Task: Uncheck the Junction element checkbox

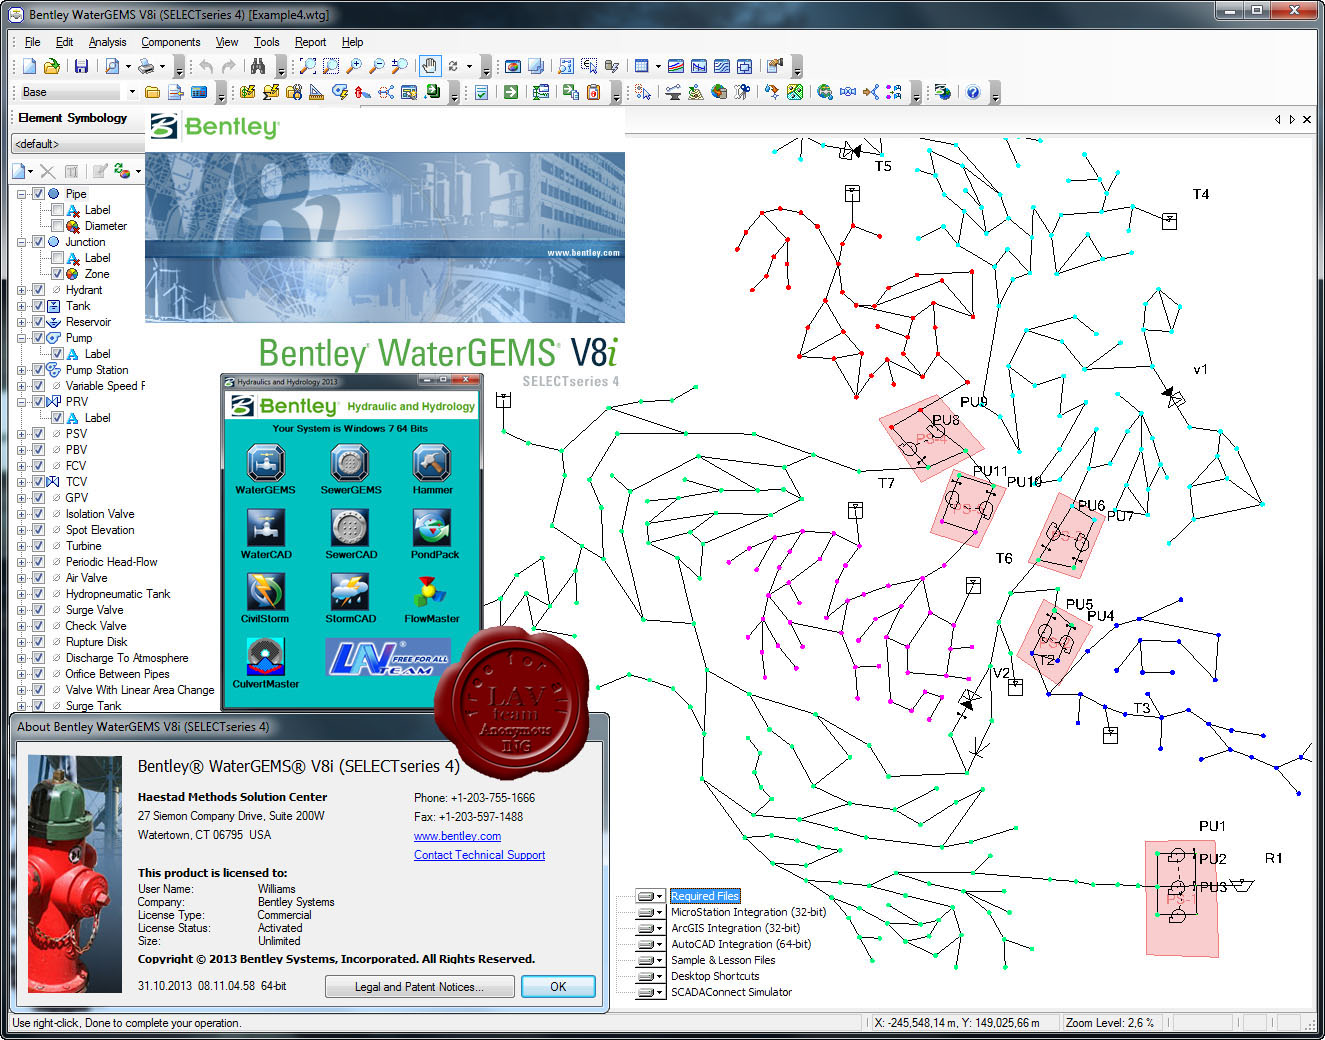Action: tap(38, 242)
